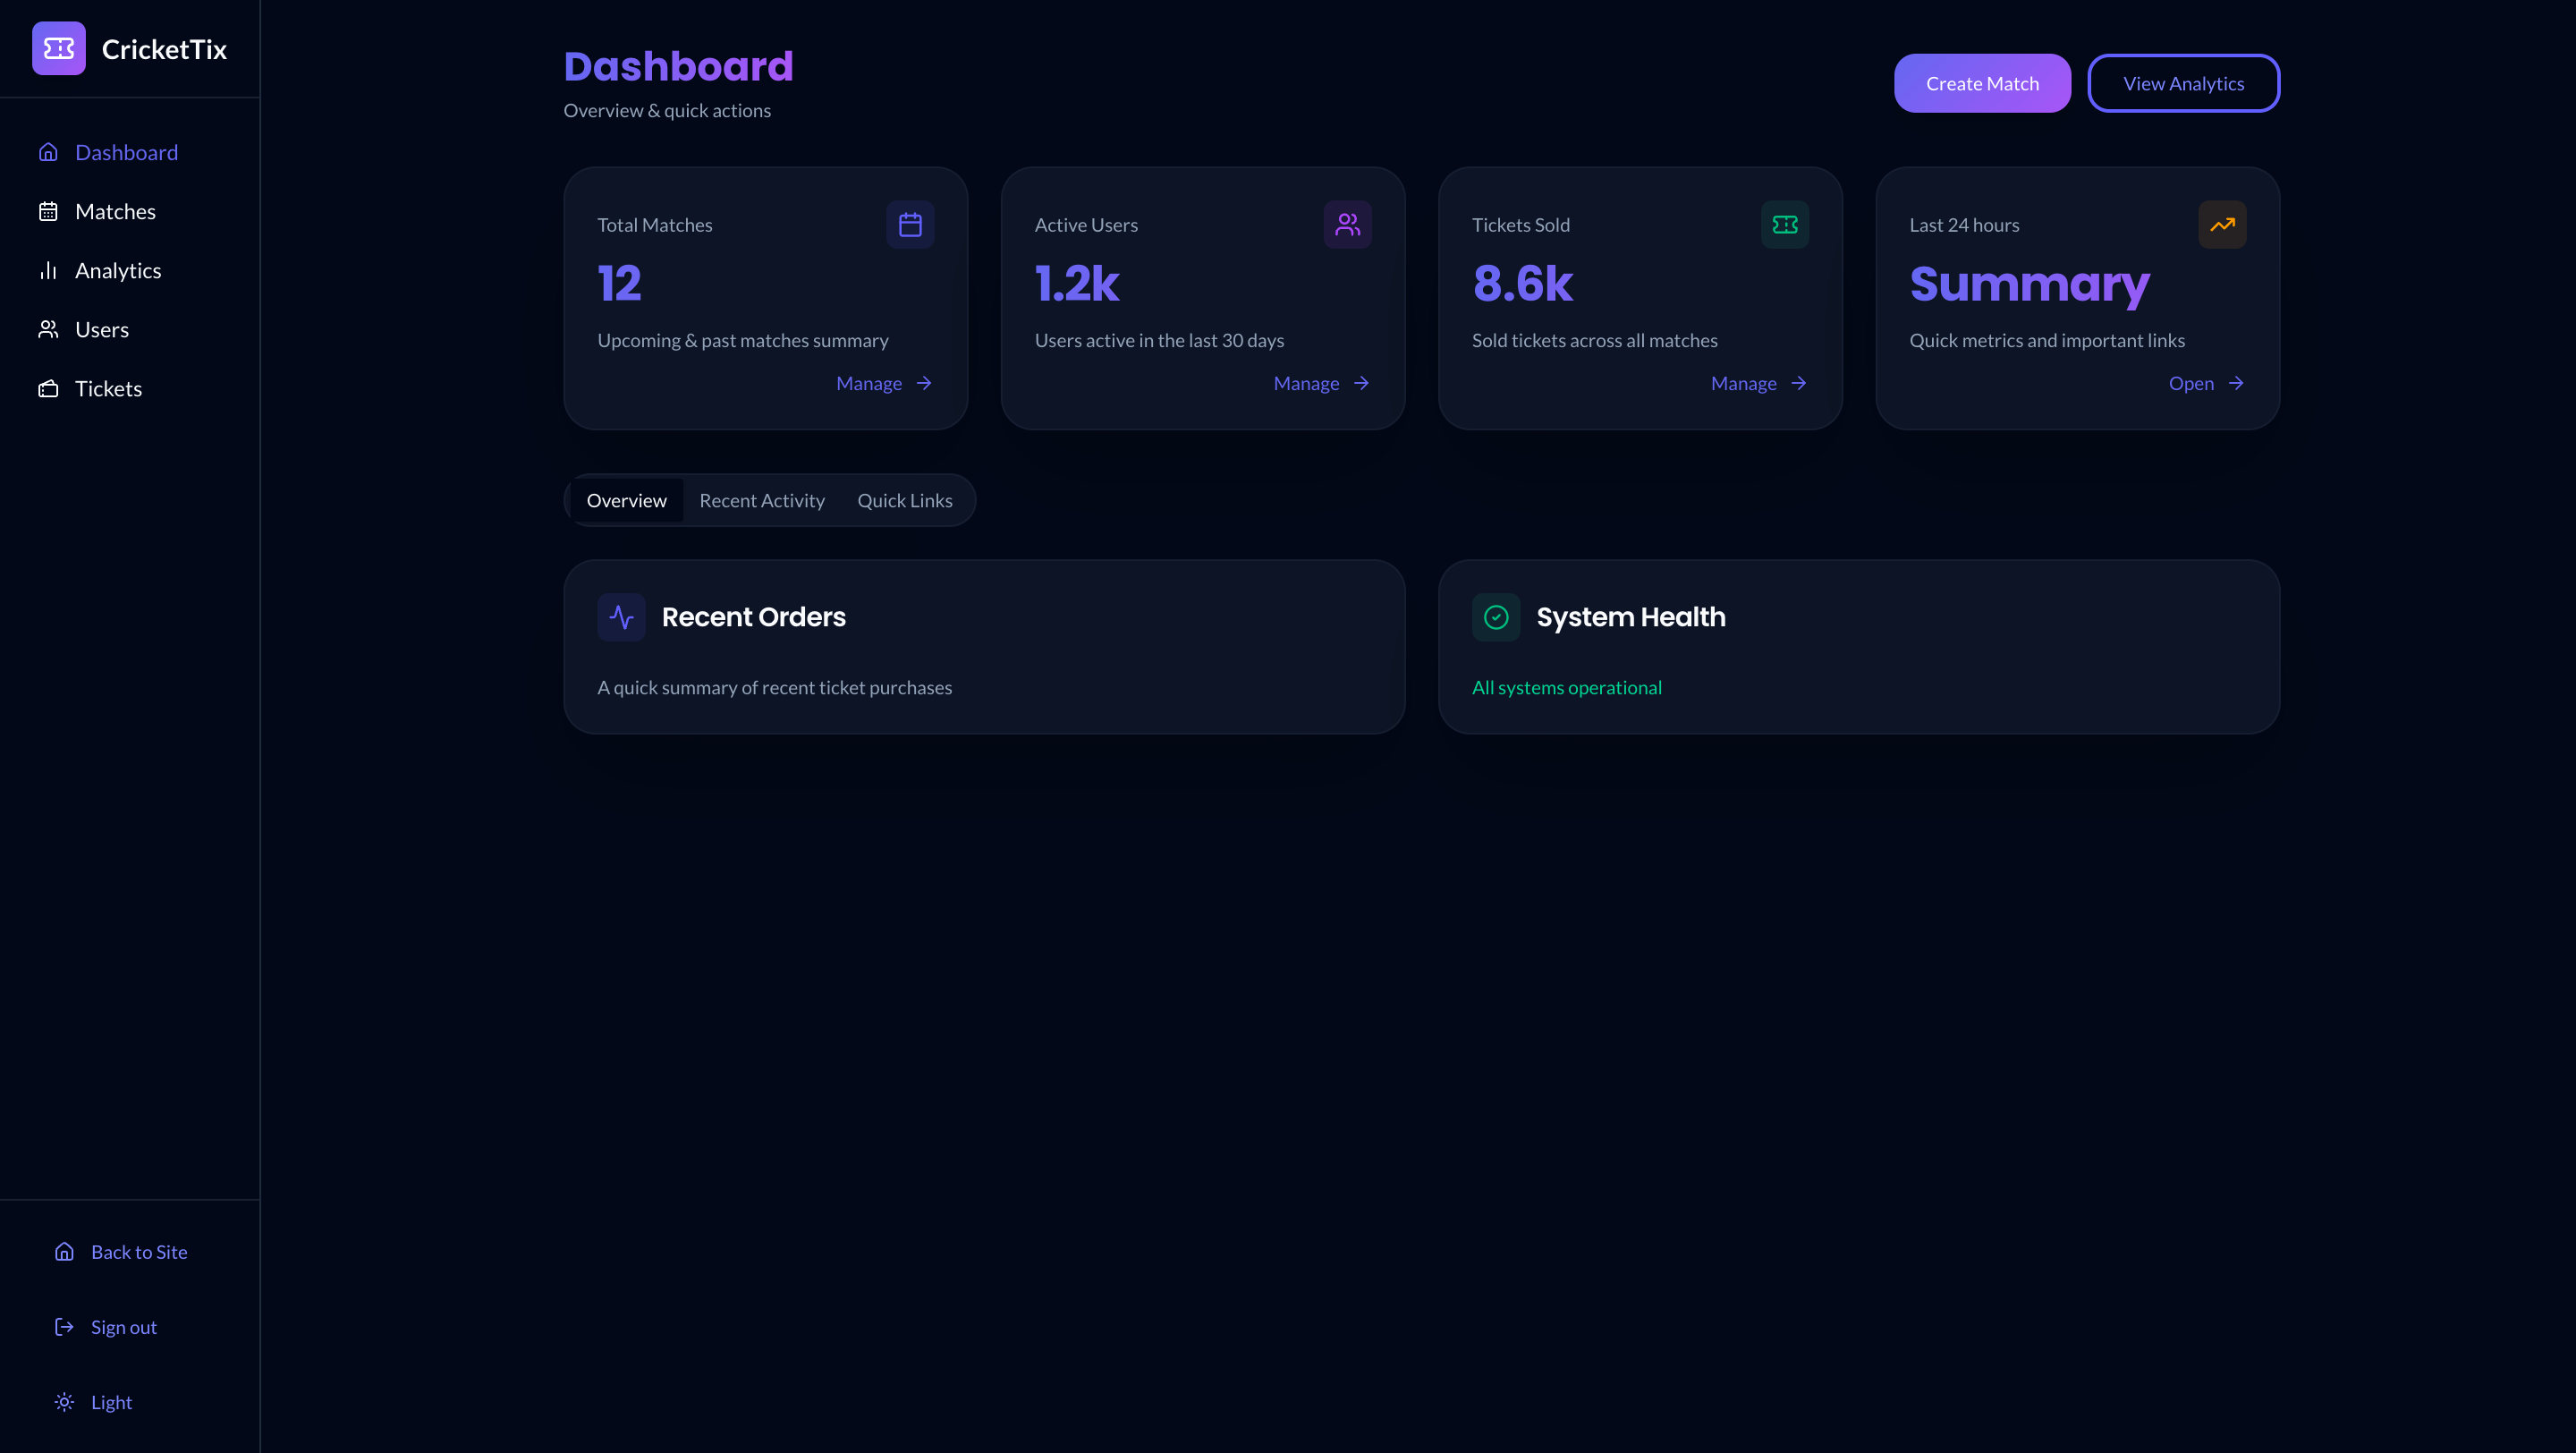Open Tickets section in sidebar
2576x1453 pixels.
pos(108,389)
